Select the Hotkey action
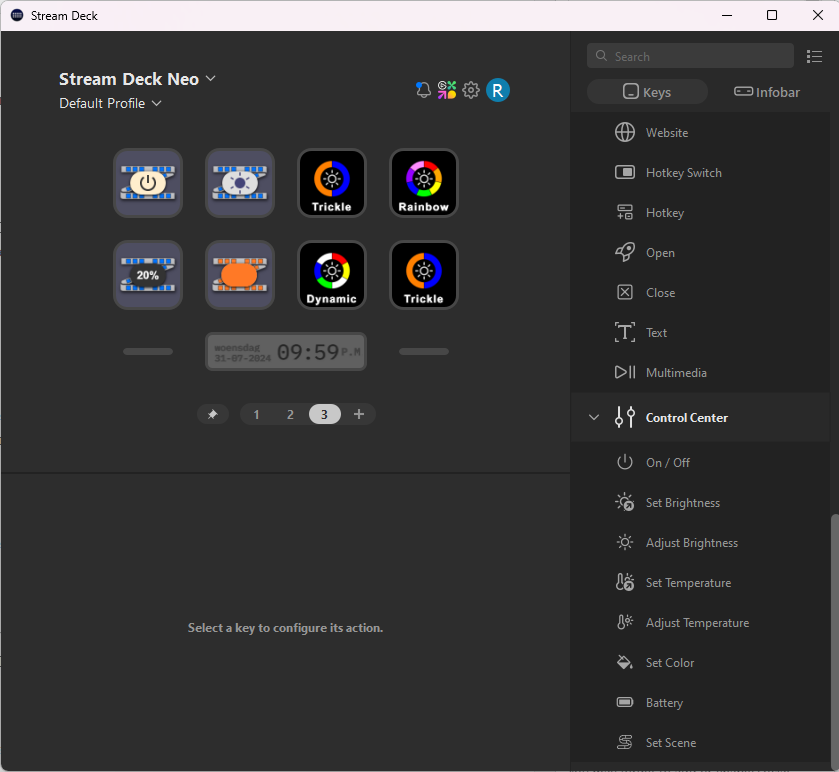 click(700, 213)
